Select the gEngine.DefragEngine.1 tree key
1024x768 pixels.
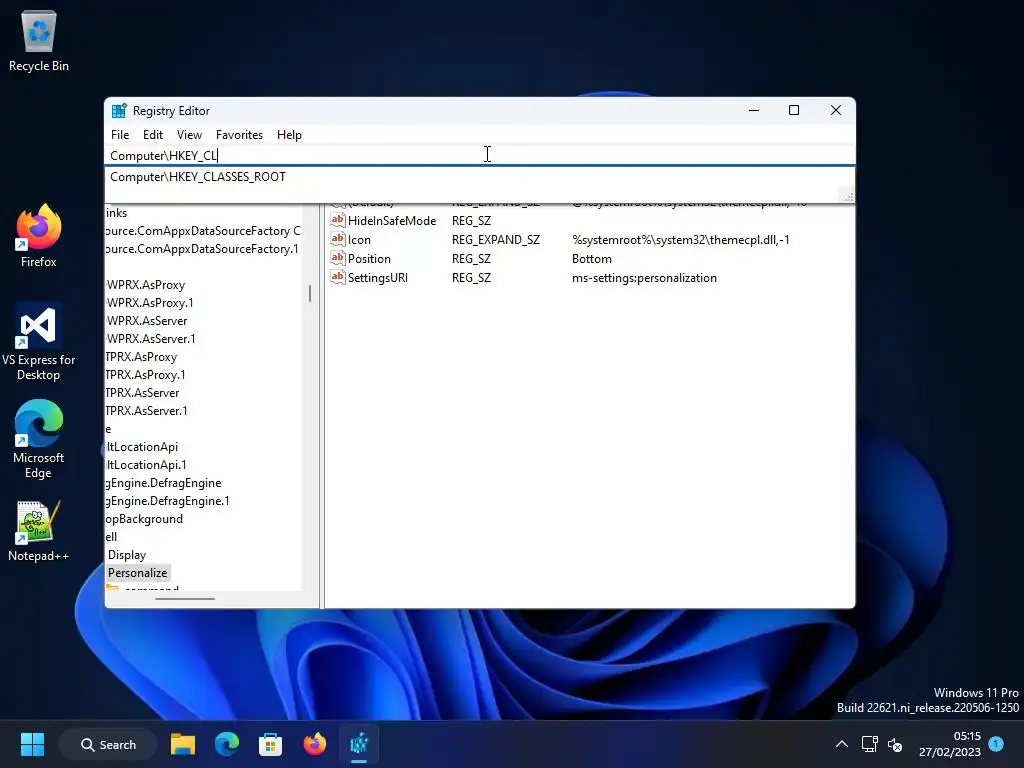click(167, 501)
